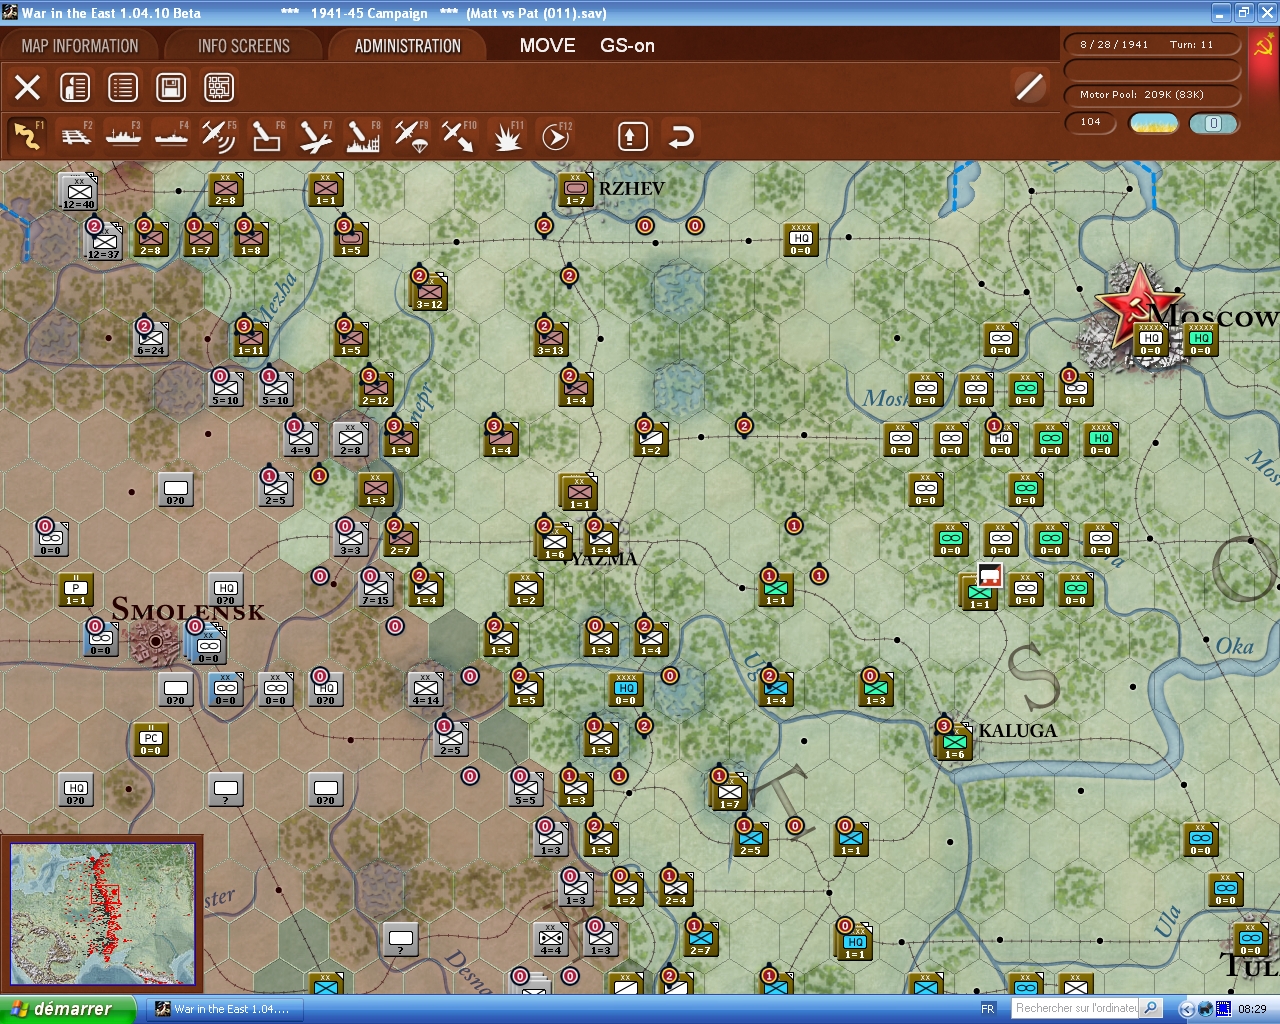
Task: Select the 5=5 infantry unit
Action: (x=526, y=788)
